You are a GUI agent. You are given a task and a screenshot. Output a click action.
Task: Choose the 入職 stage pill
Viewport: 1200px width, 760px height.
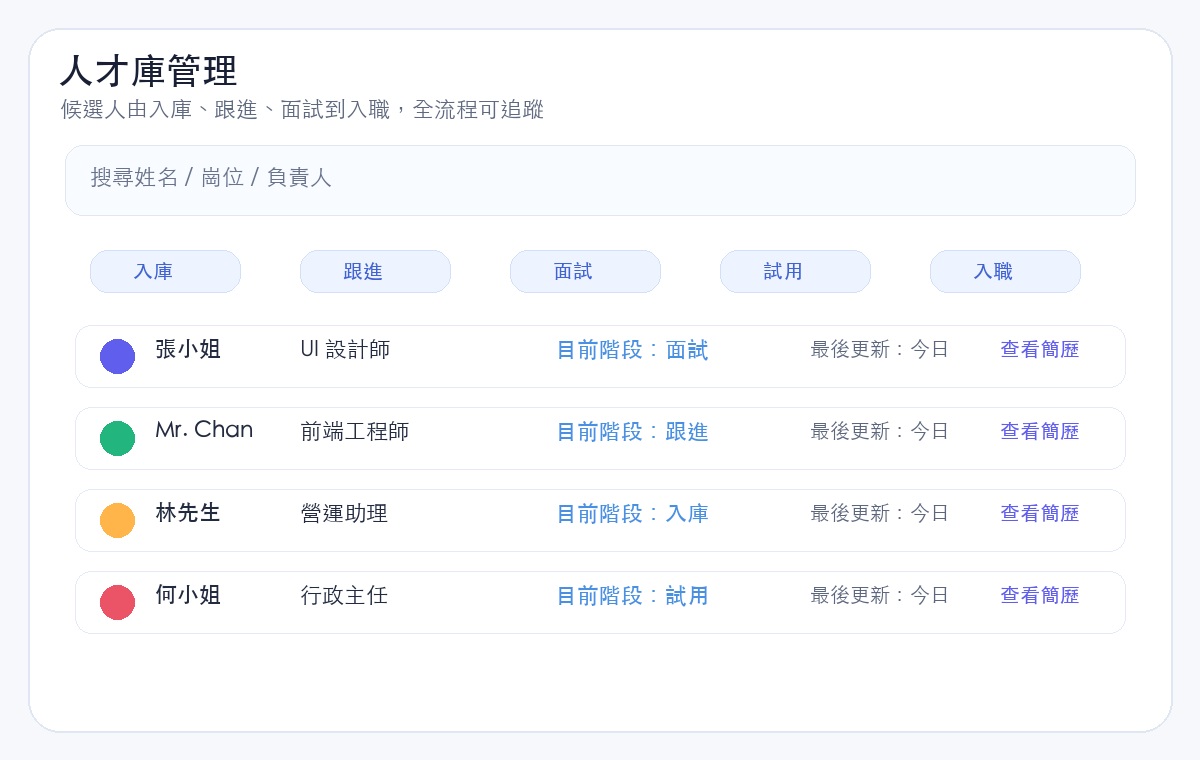tap(1005, 271)
